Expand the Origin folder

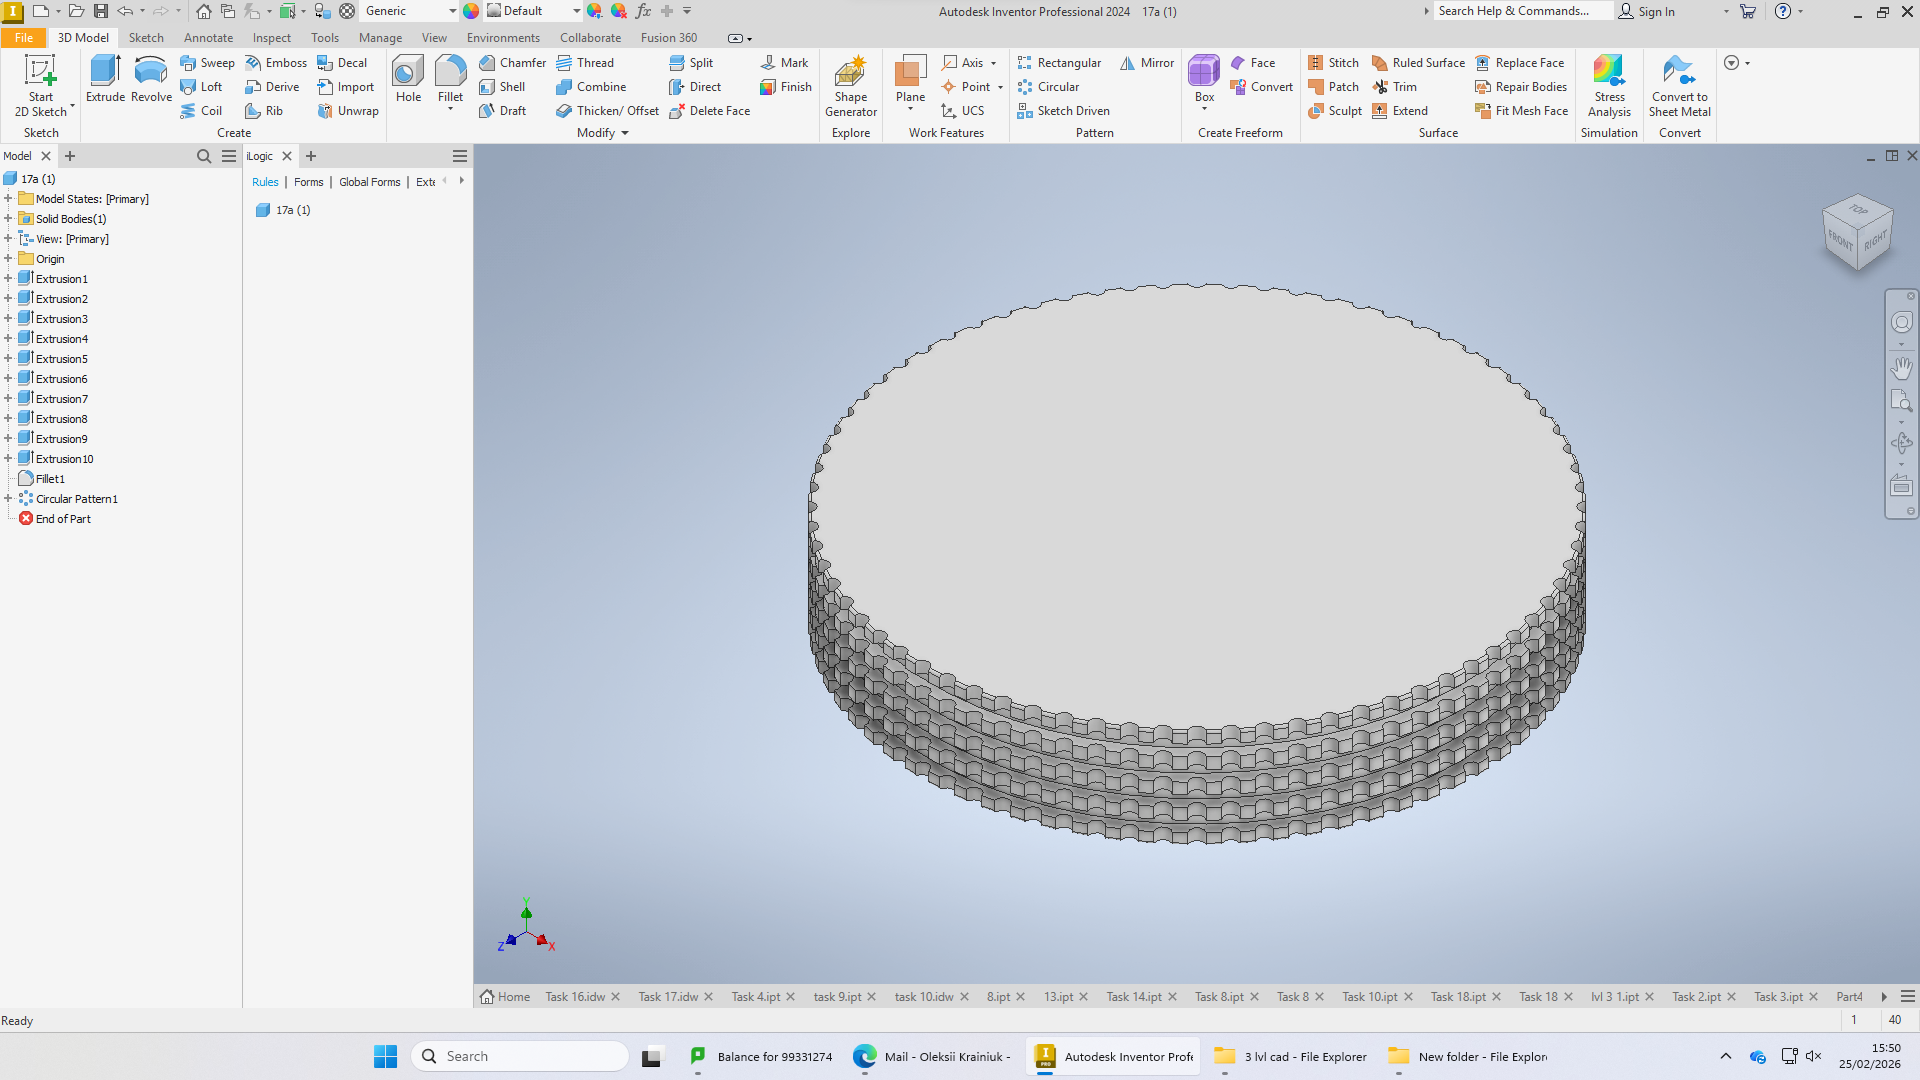tap(8, 258)
